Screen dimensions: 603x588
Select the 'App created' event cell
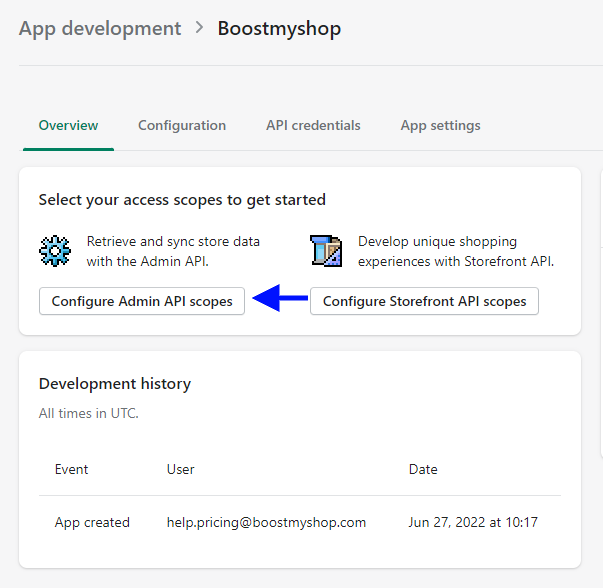[x=92, y=522]
